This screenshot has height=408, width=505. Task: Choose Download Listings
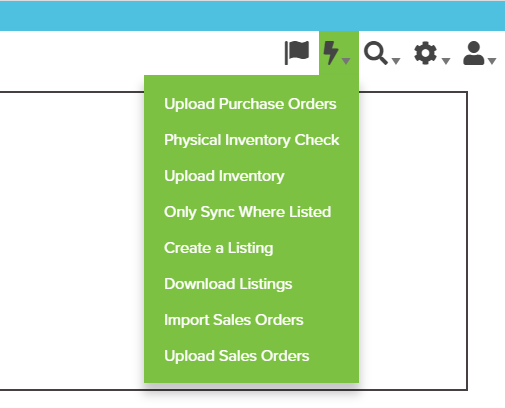pyautogui.click(x=228, y=284)
